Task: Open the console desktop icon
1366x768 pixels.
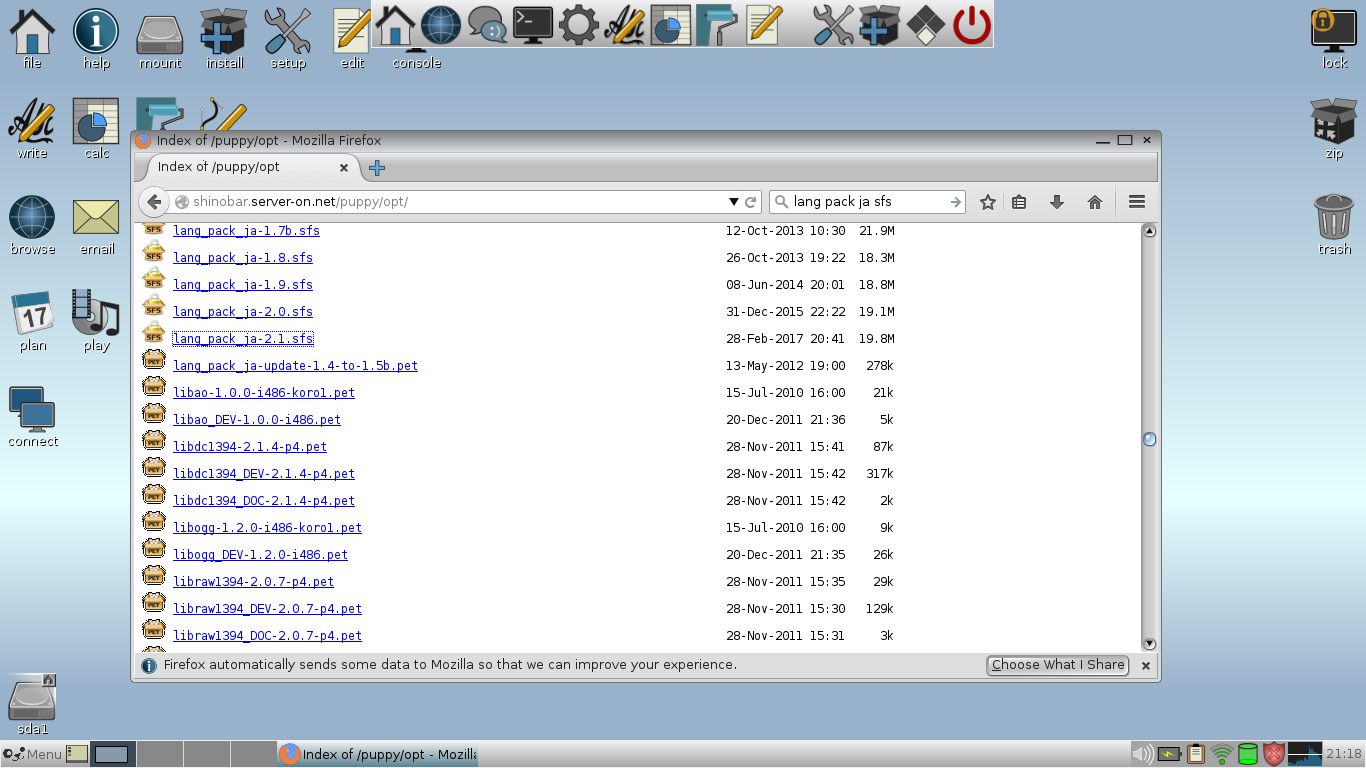Action: 416,38
